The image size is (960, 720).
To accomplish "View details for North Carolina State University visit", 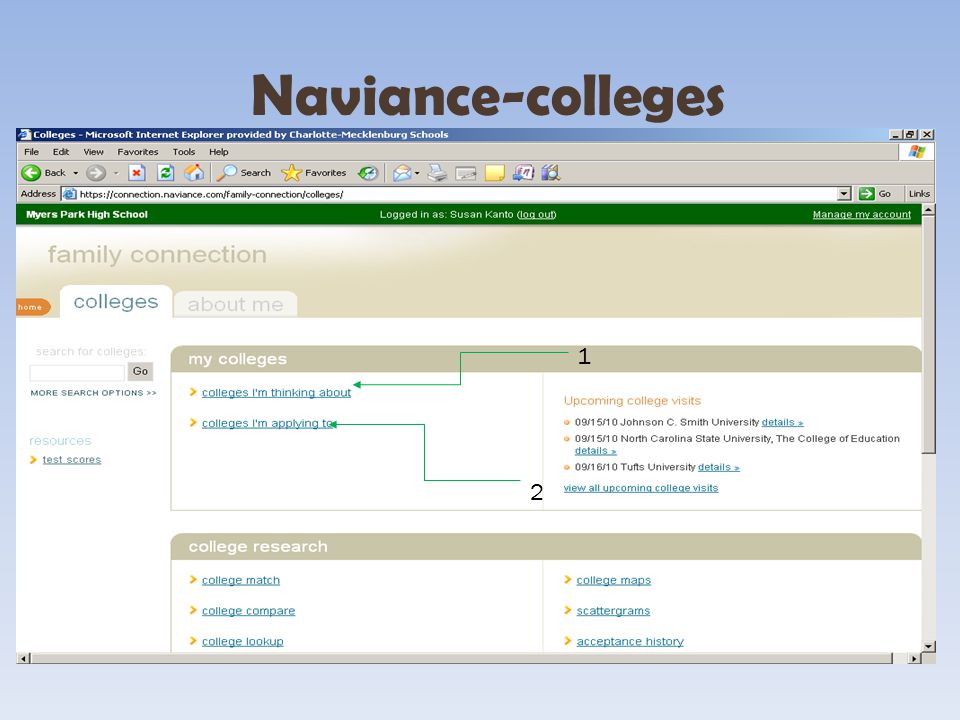I will click(x=595, y=451).
